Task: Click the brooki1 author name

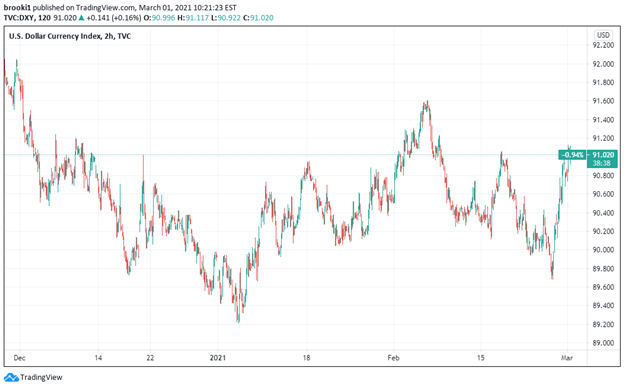Action: pyautogui.click(x=17, y=8)
